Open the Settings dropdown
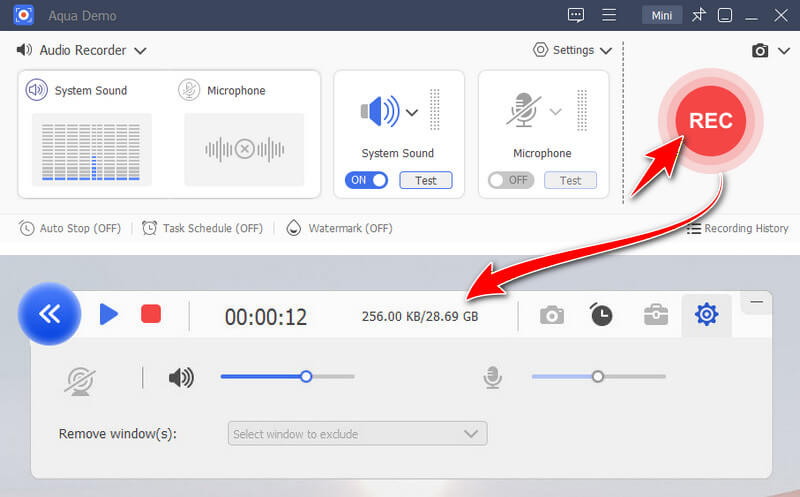 click(572, 50)
